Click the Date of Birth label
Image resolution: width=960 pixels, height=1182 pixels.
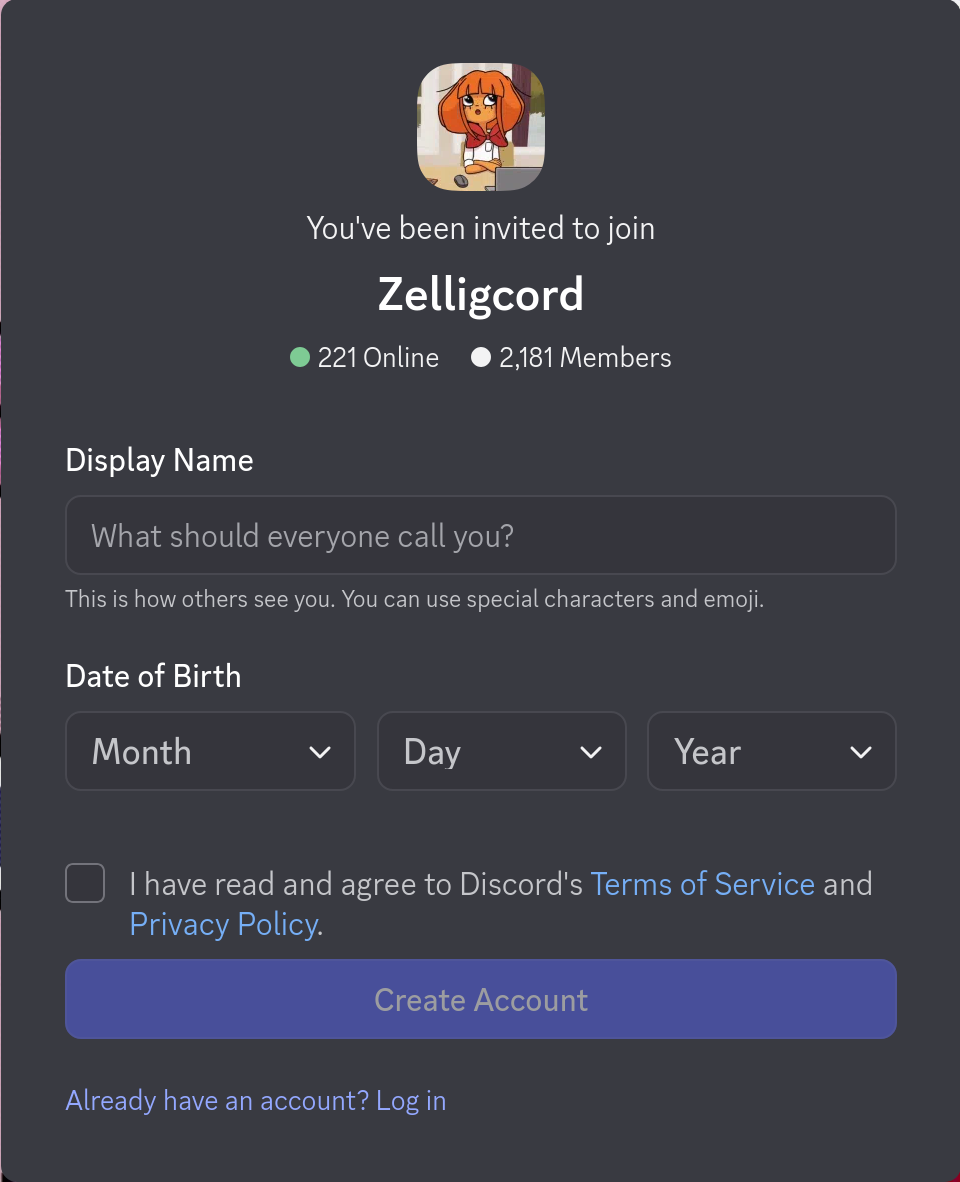pyautogui.click(x=153, y=676)
